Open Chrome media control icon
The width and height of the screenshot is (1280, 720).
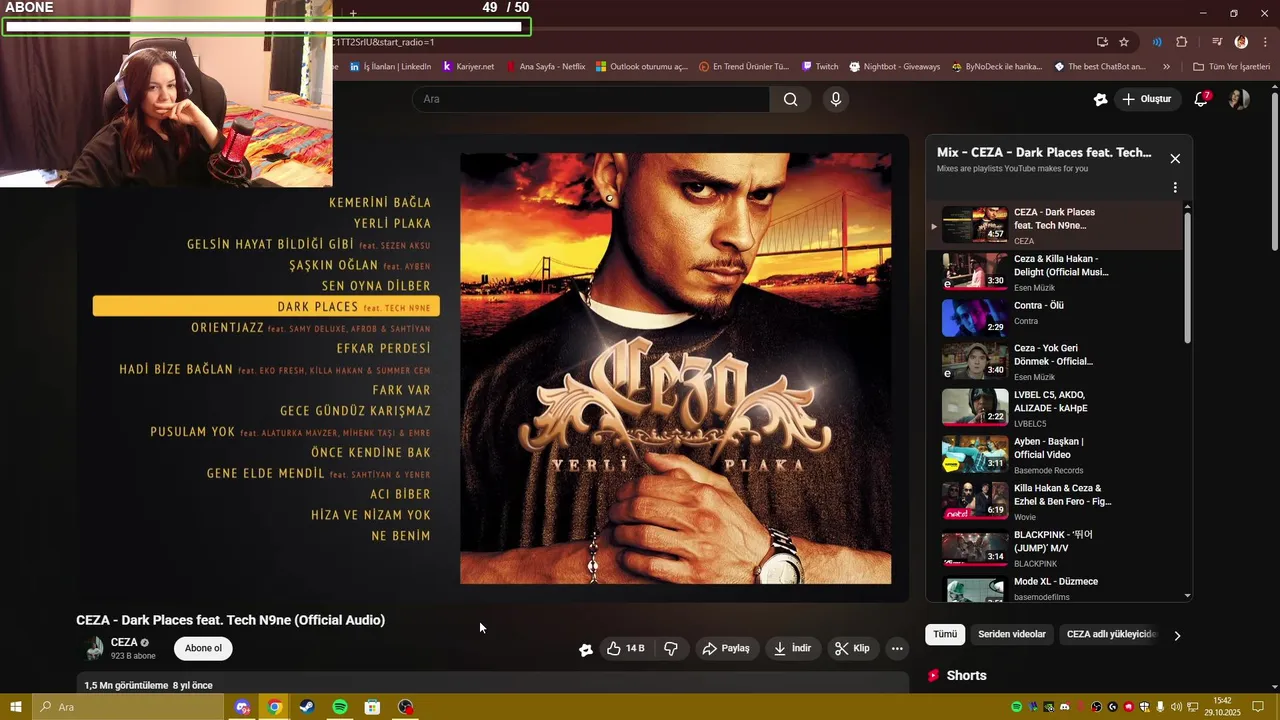pos(1217,42)
